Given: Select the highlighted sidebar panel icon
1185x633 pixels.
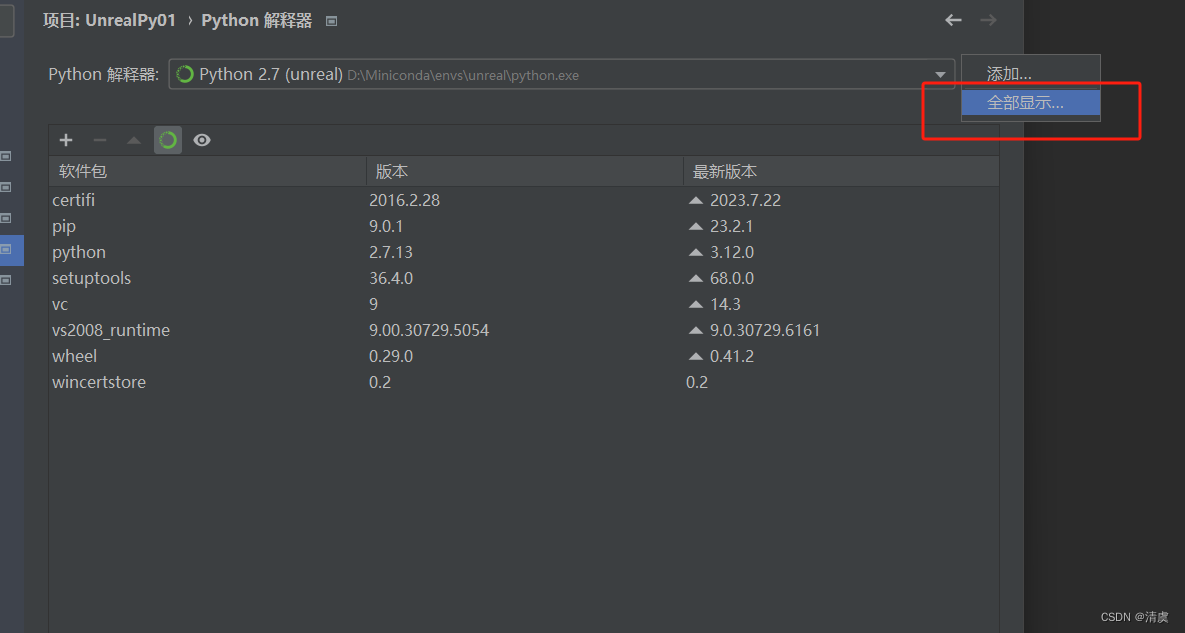Looking at the screenshot, I should 12,250.
